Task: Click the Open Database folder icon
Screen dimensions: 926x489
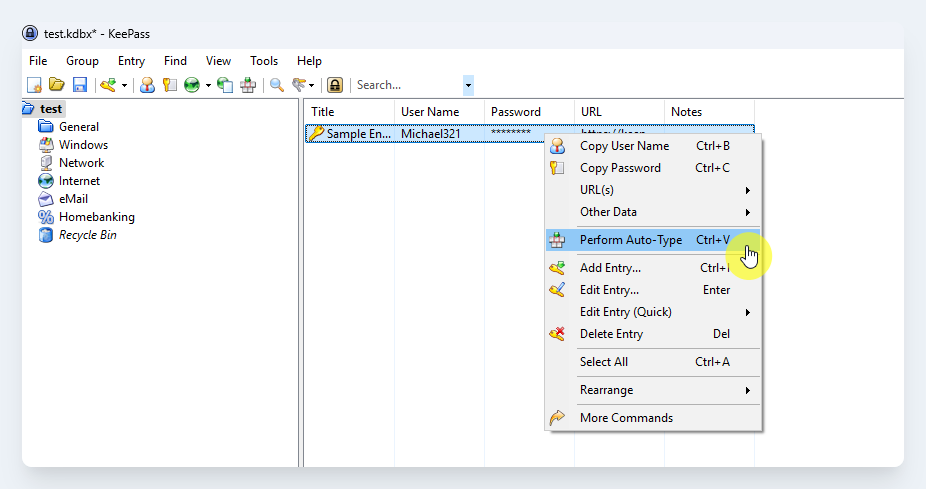Action: click(x=57, y=85)
